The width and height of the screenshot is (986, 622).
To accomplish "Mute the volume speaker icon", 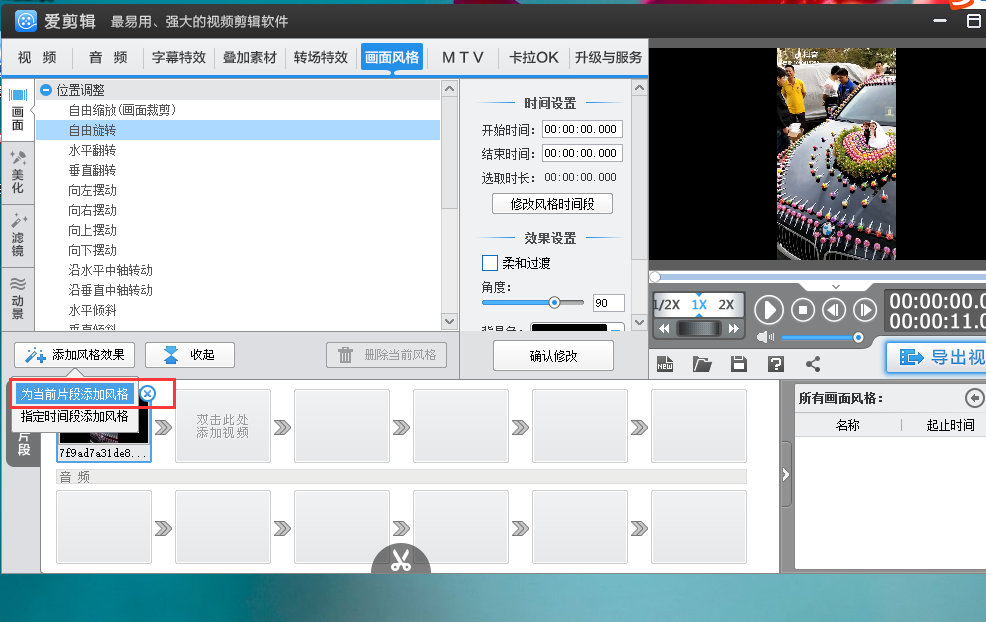I will pyautogui.click(x=765, y=338).
